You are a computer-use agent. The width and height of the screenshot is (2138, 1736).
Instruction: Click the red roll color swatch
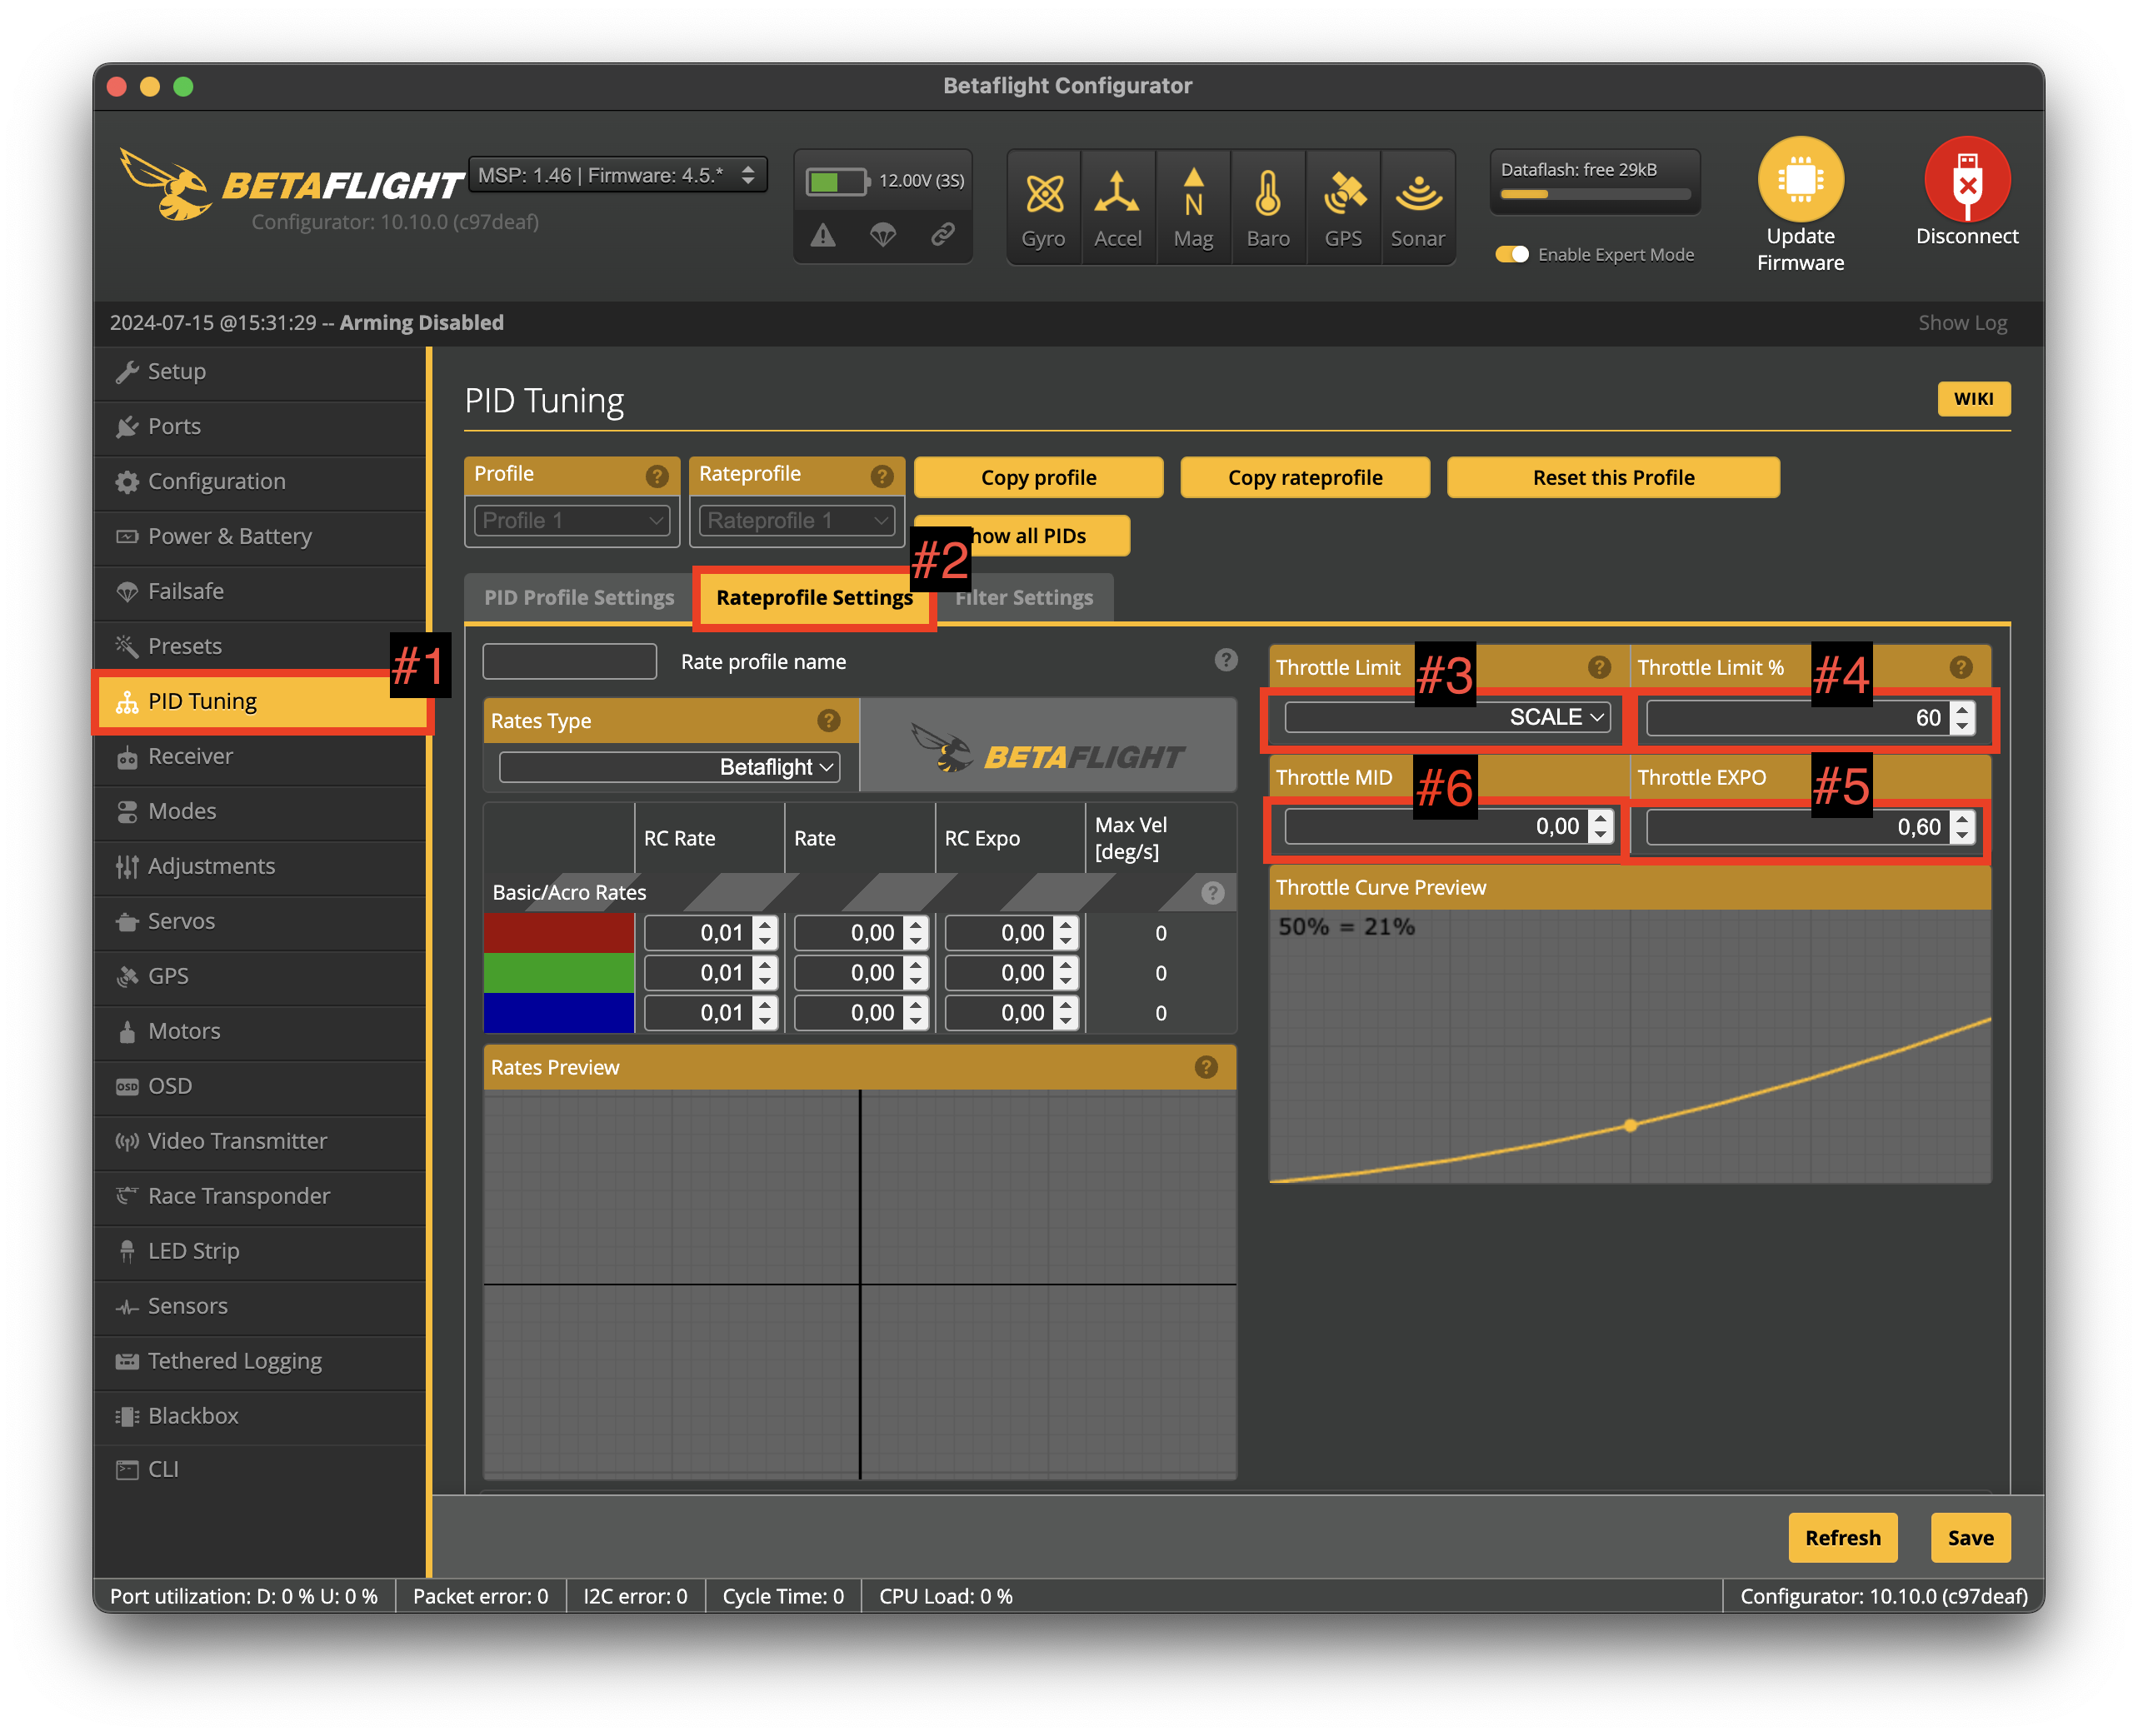558,933
